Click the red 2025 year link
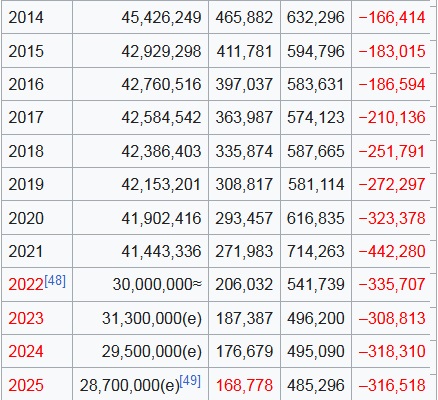Screen dimensions: 438x400 [26, 385]
